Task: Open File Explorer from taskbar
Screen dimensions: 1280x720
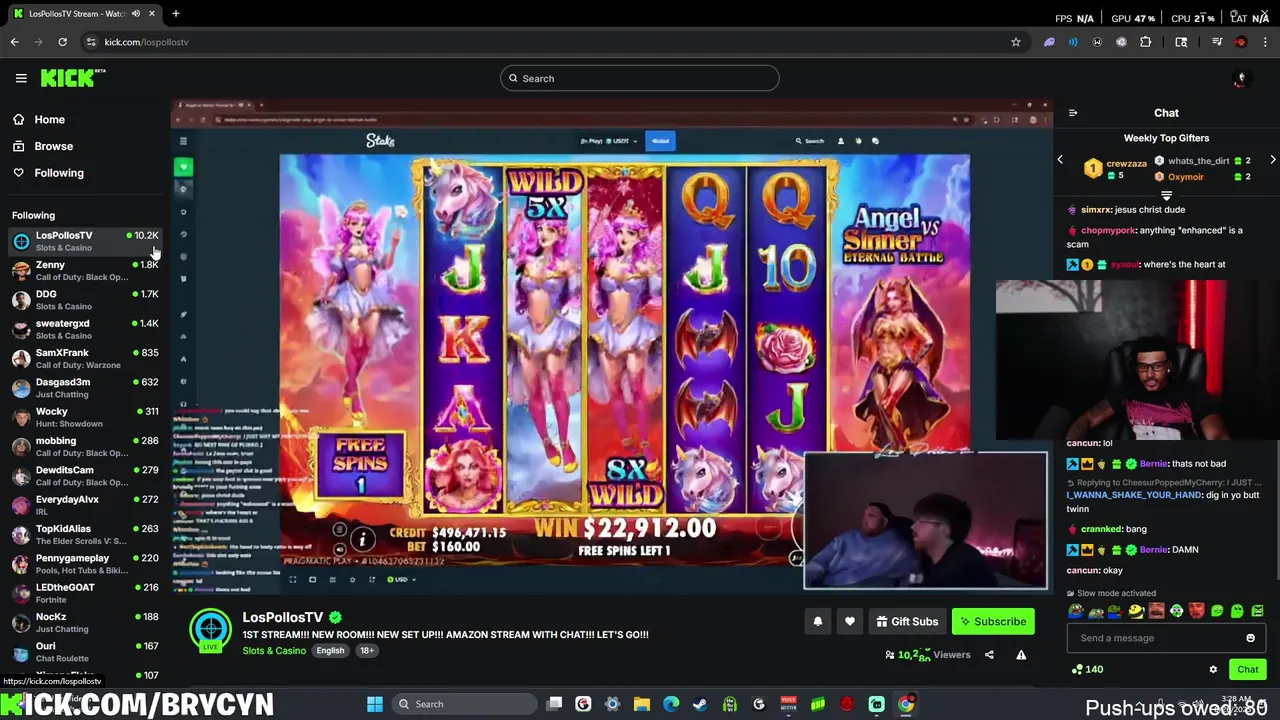Action: [642, 704]
